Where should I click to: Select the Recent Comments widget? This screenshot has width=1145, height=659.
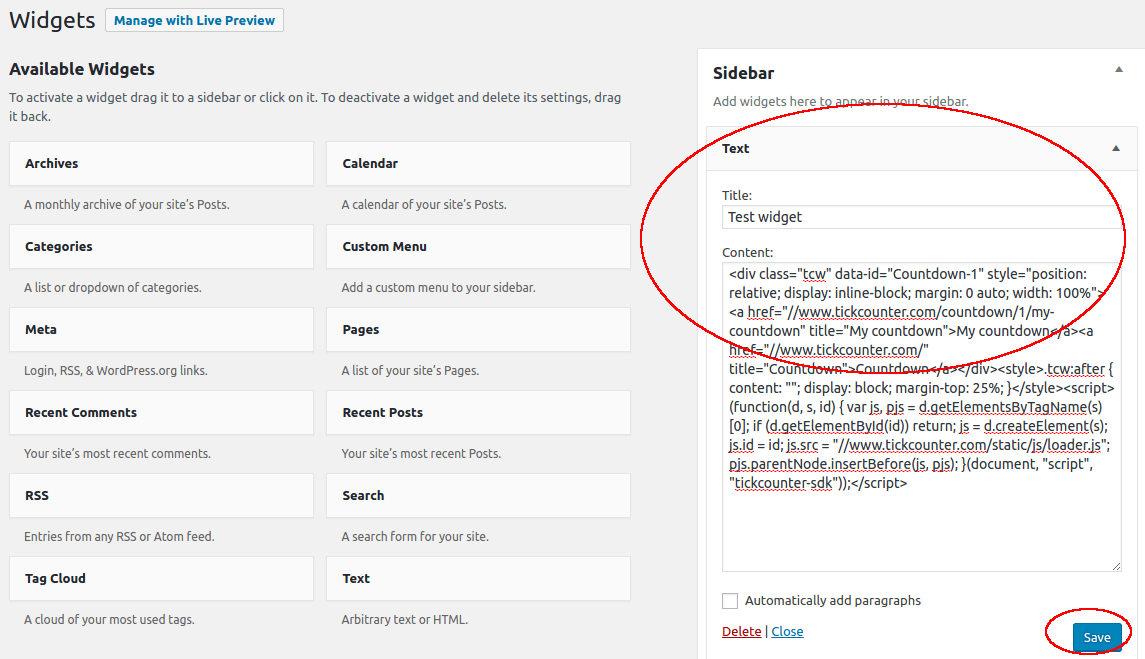tap(161, 413)
